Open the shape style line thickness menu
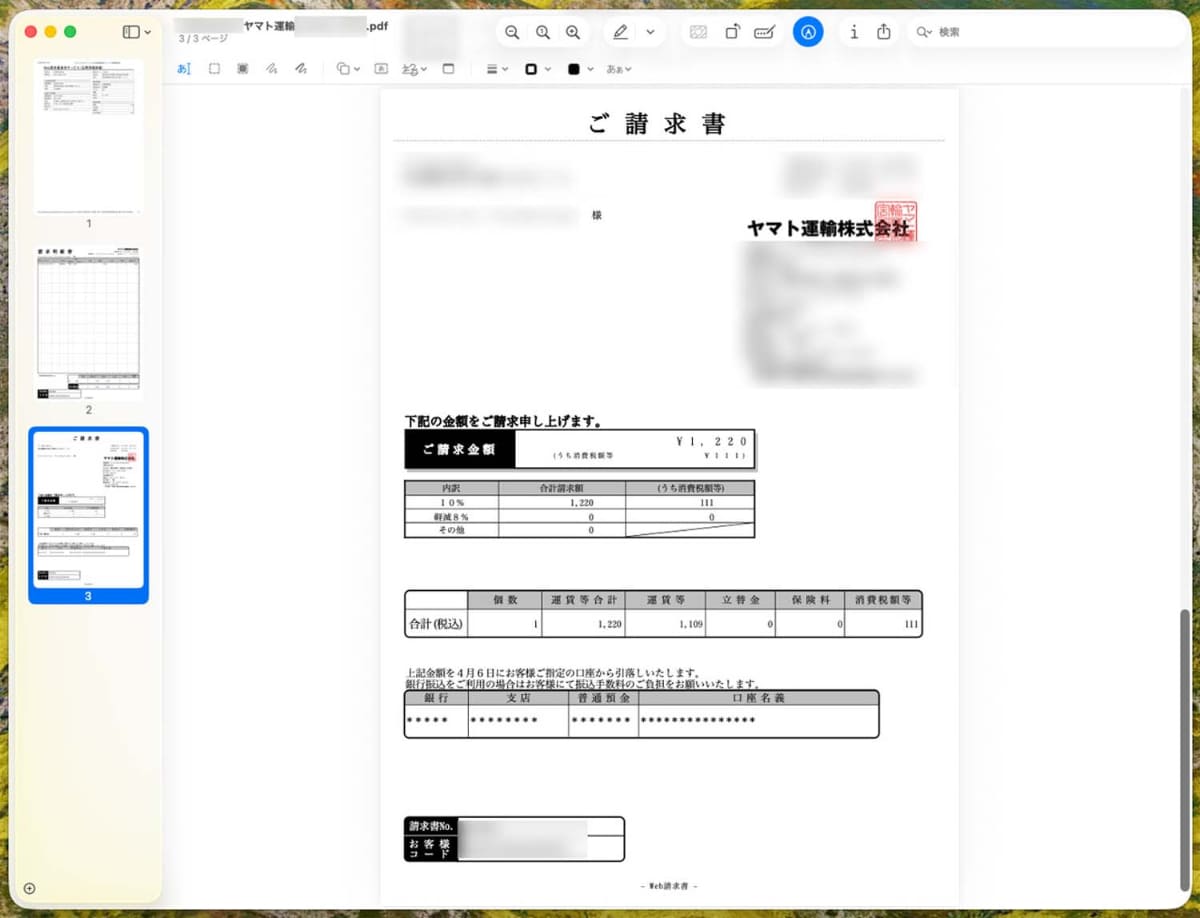This screenshot has width=1200, height=918. pos(497,69)
